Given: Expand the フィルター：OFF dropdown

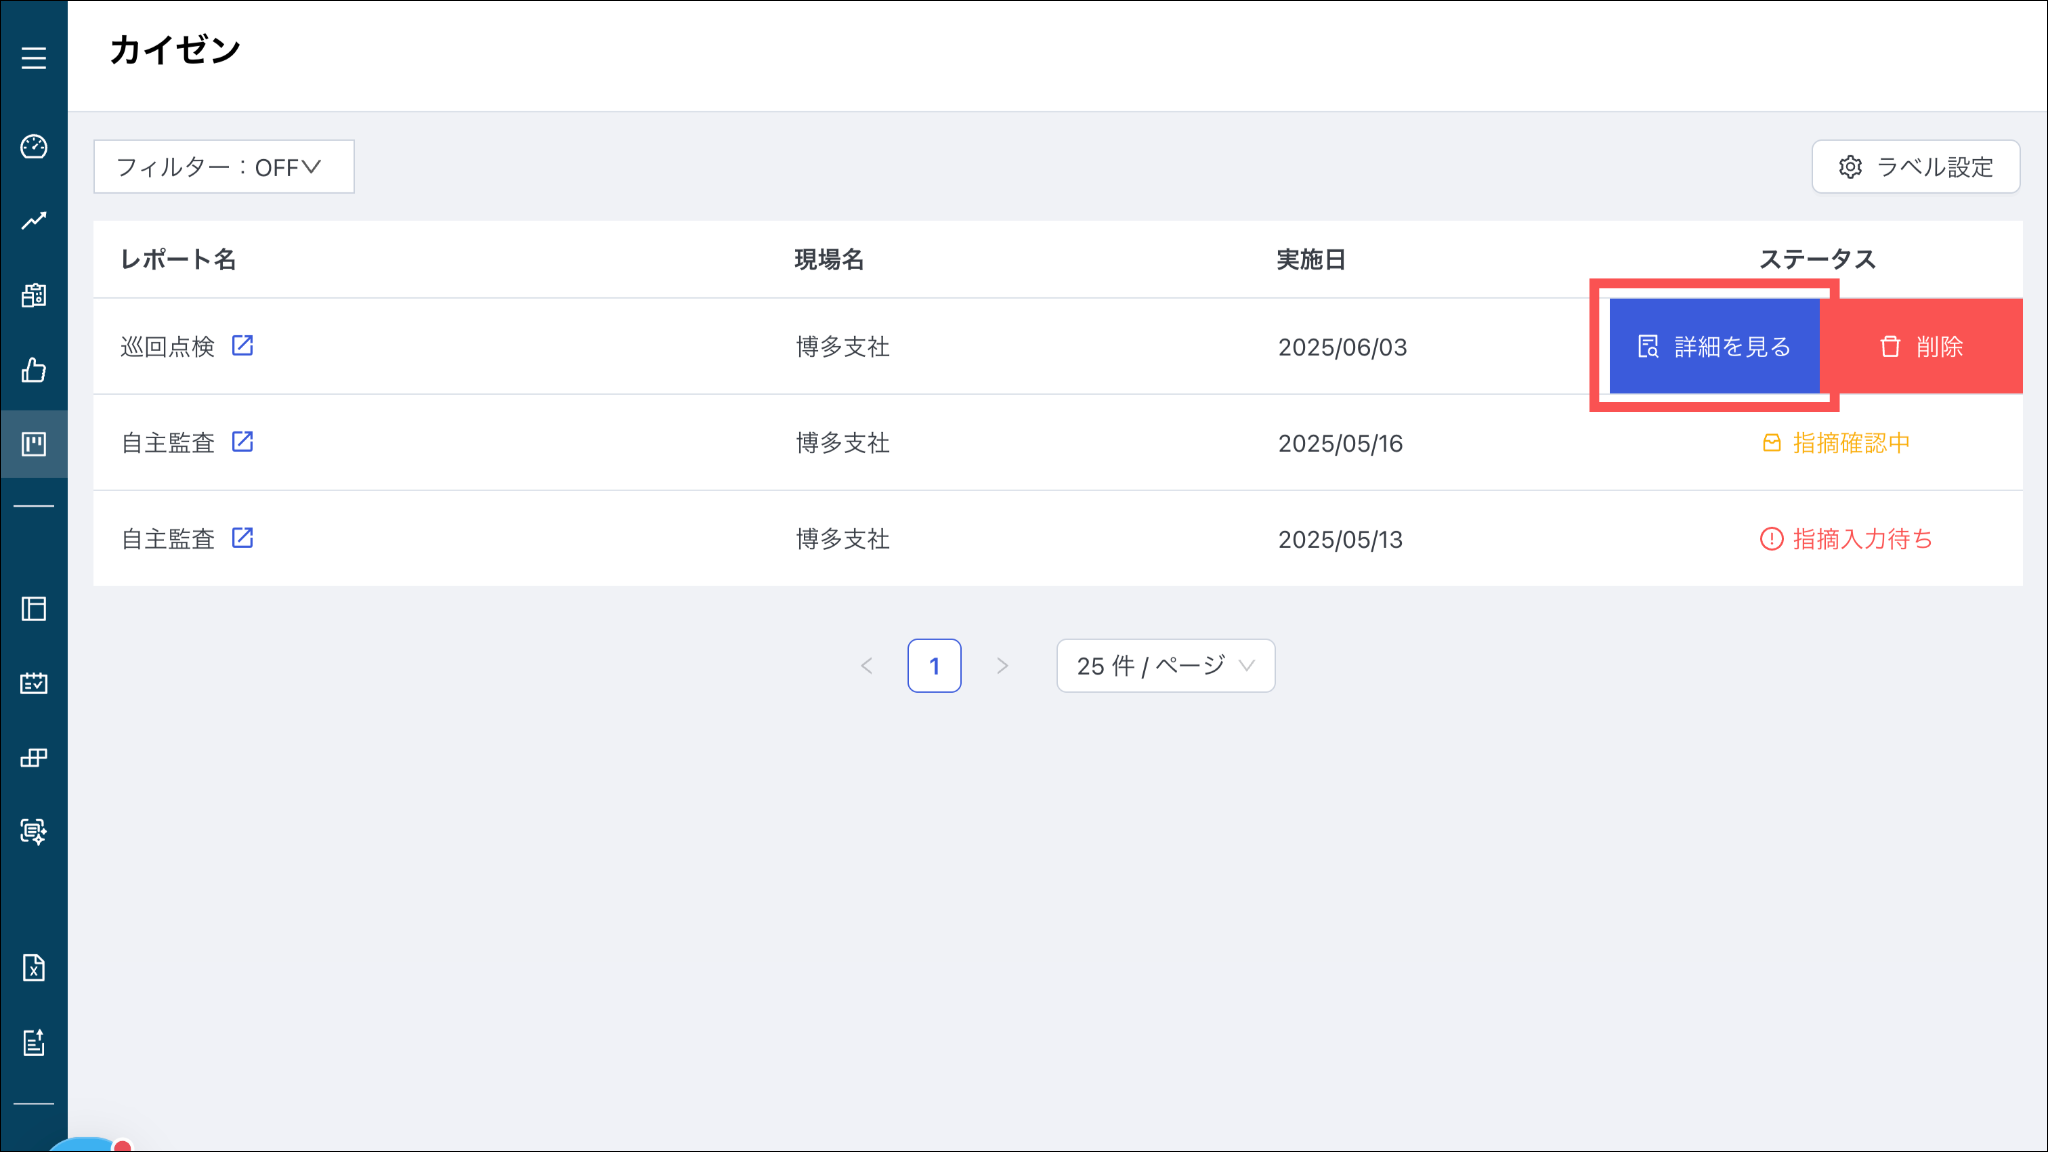Looking at the screenshot, I should (223, 167).
